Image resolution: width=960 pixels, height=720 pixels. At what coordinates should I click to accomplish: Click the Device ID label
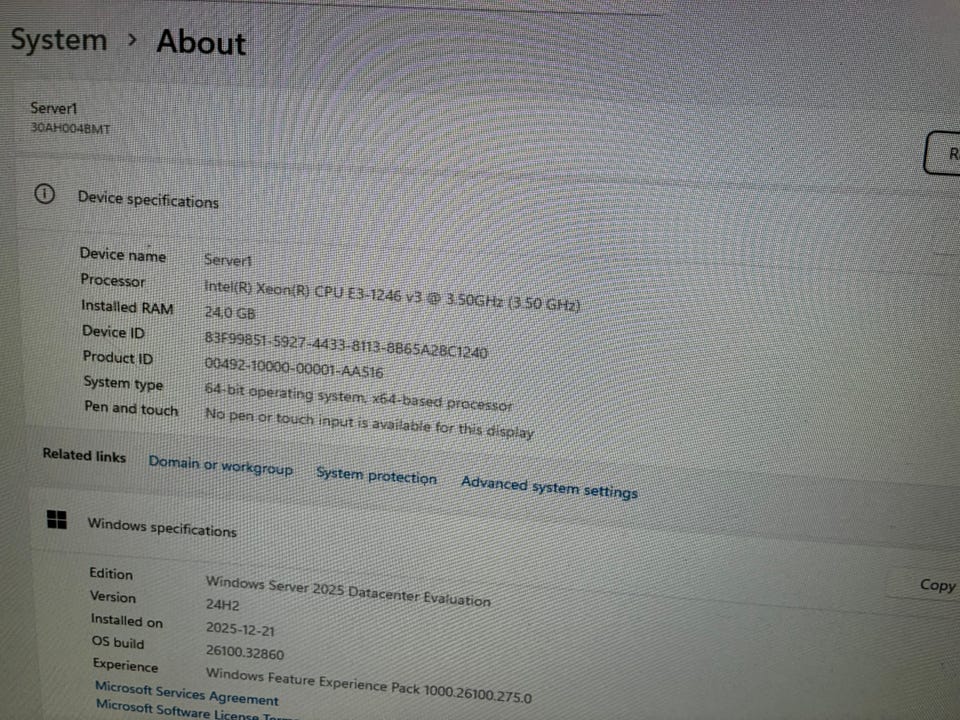pos(113,332)
